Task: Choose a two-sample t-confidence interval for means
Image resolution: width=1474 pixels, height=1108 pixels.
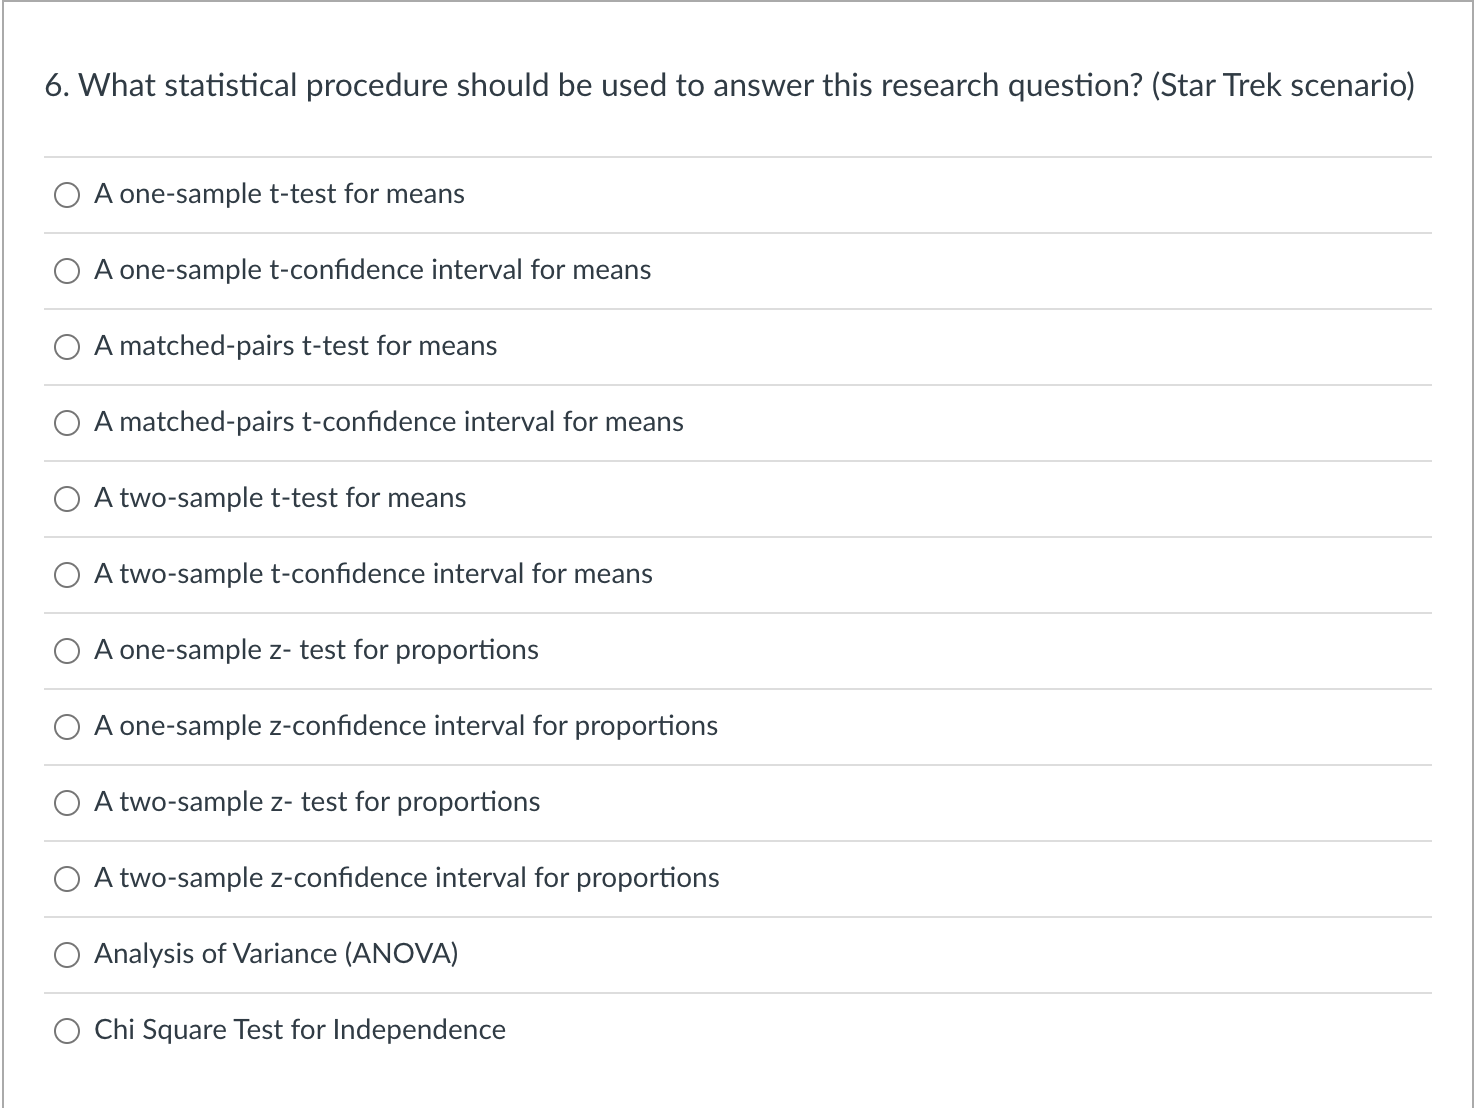Action: (67, 575)
